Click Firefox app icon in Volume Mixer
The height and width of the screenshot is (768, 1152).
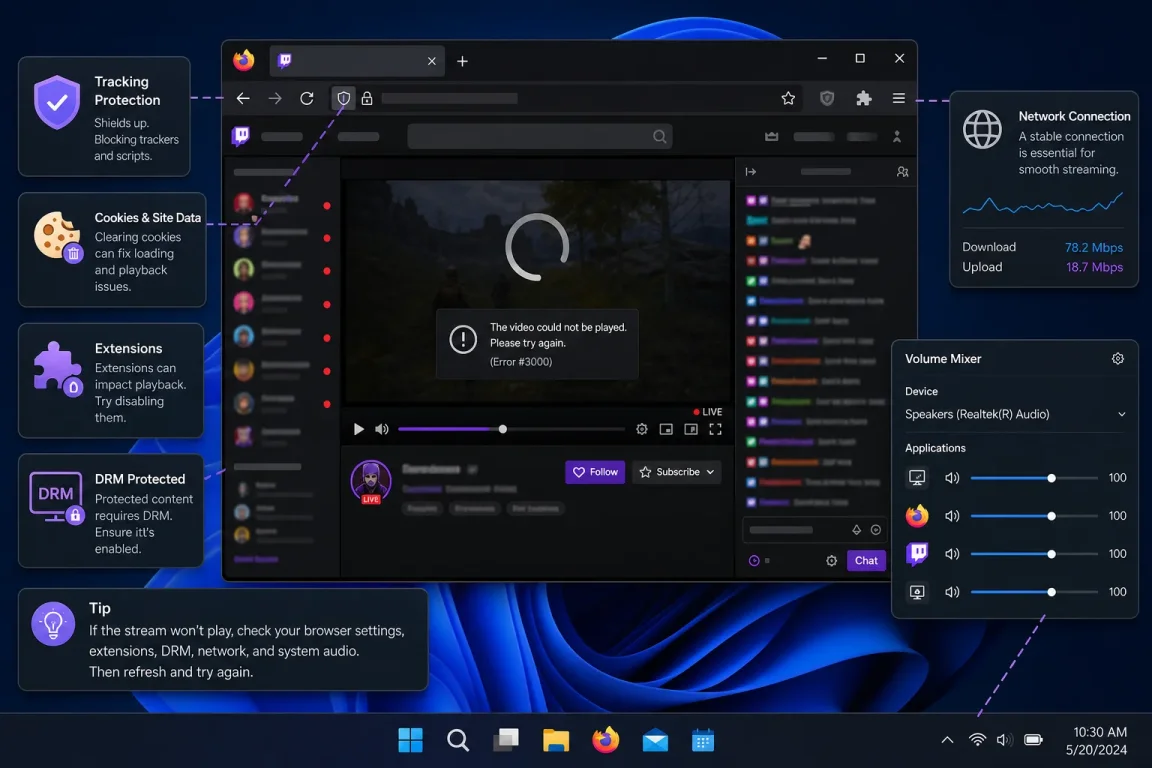[917, 516]
